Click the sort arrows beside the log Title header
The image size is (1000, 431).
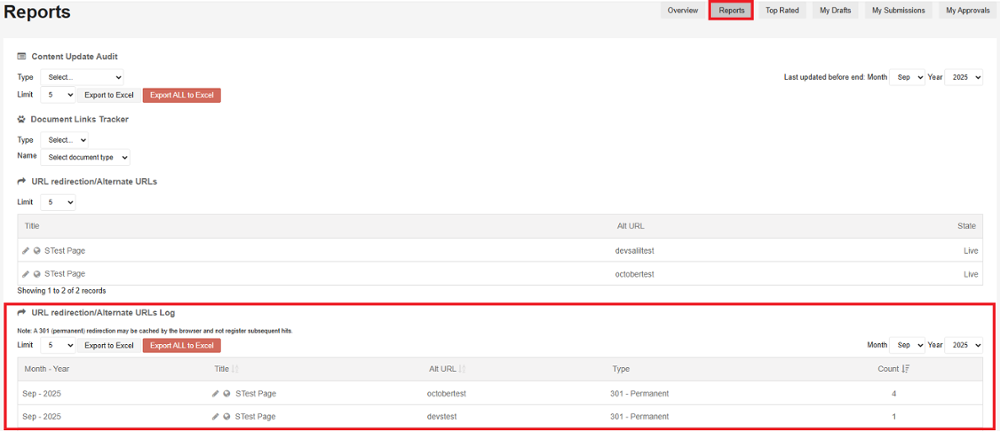point(235,369)
